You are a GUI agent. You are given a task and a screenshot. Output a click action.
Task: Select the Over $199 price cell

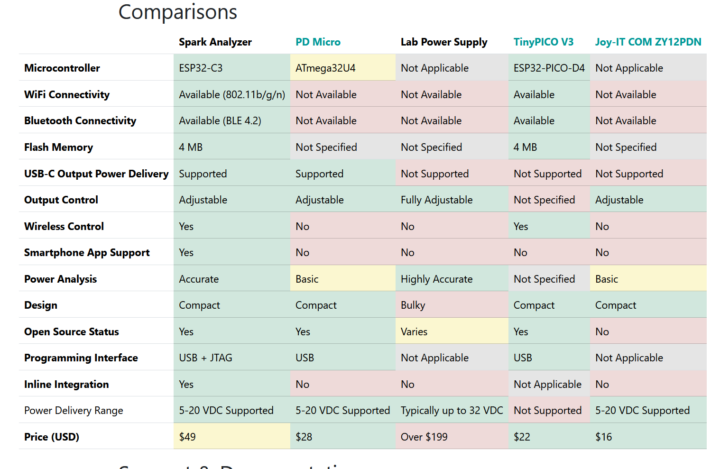(x=452, y=437)
